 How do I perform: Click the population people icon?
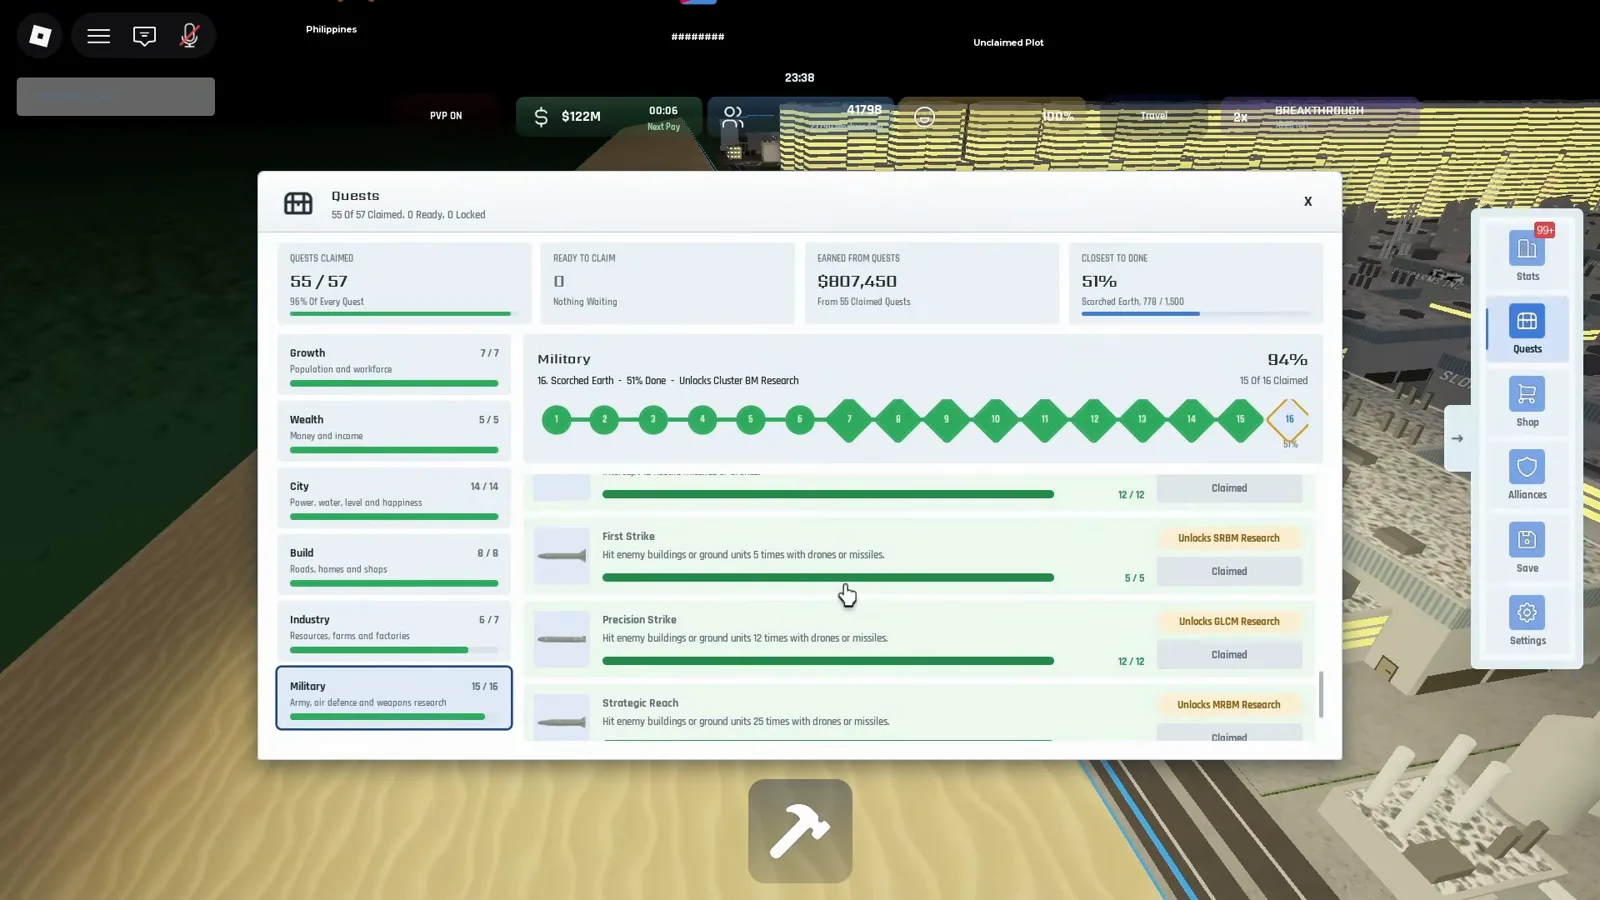[x=733, y=117]
